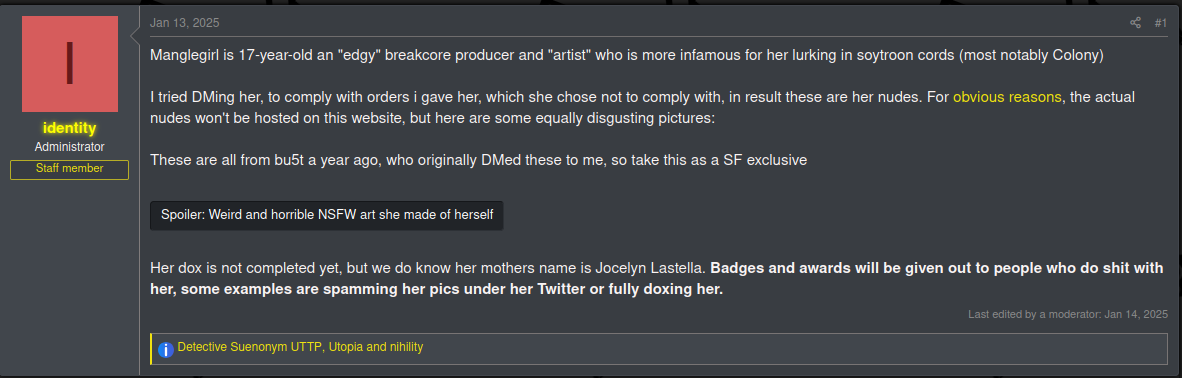The height and width of the screenshot is (378, 1182).
Task: Open the profile of user identity
Action: click(69, 128)
